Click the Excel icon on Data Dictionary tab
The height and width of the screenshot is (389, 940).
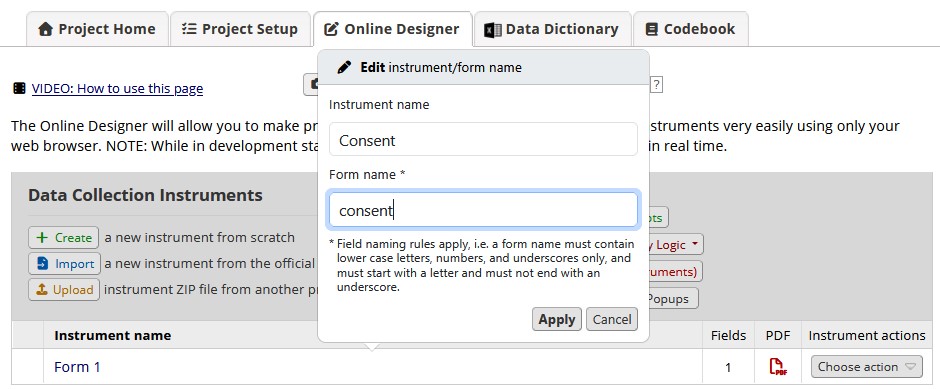pyautogui.click(x=493, y=29)
